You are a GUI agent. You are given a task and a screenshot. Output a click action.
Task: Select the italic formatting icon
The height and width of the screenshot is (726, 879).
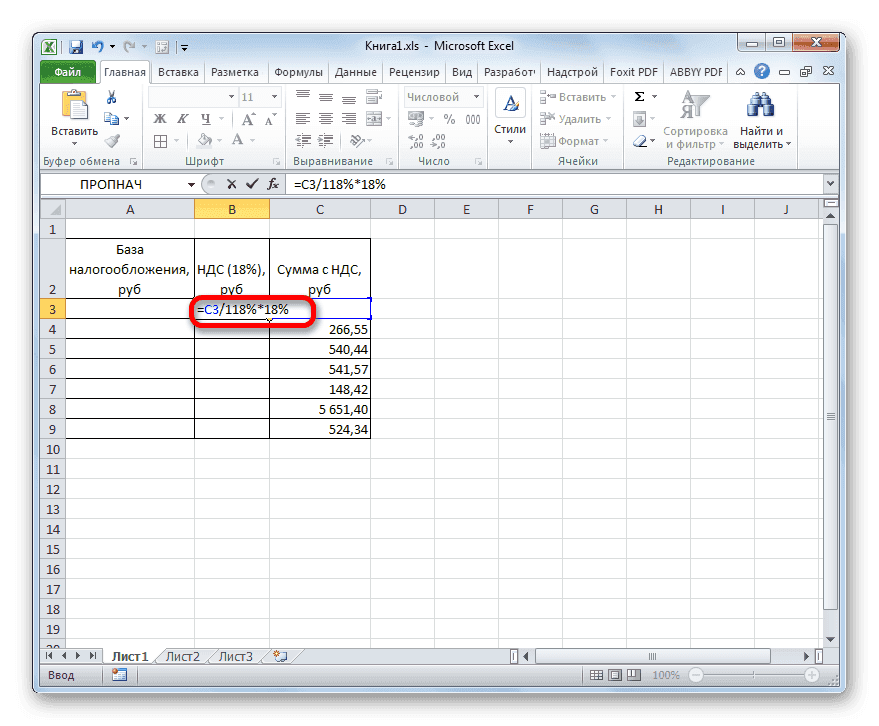pyautogui.click(x=182, y=118)
